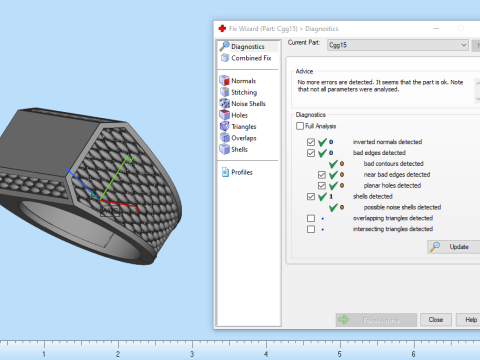The height and width of the screenshot is (360, 480).
Task: Go to the Holes fix page
Action: 239,115
